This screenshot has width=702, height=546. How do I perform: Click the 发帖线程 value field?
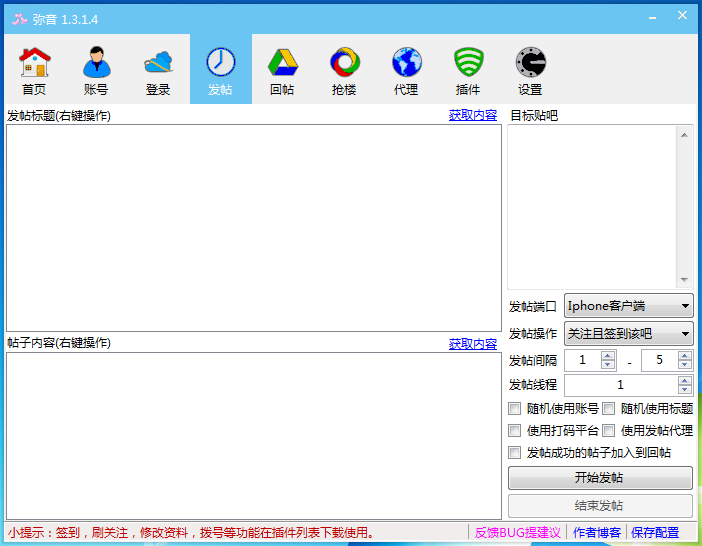[x=621, y=385]
